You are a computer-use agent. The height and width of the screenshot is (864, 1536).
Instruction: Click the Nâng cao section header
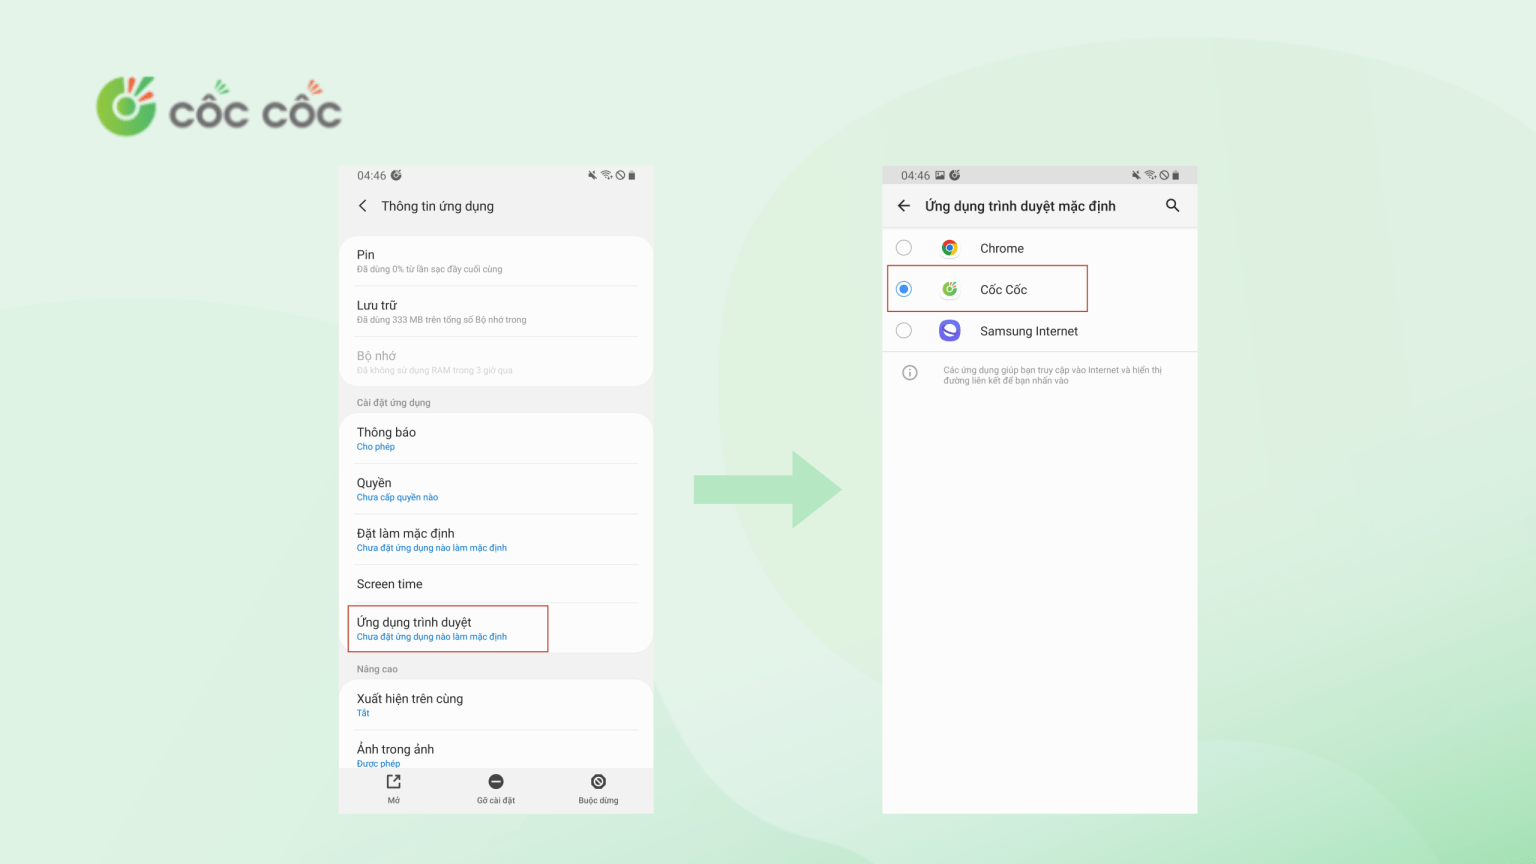point(377,669)
